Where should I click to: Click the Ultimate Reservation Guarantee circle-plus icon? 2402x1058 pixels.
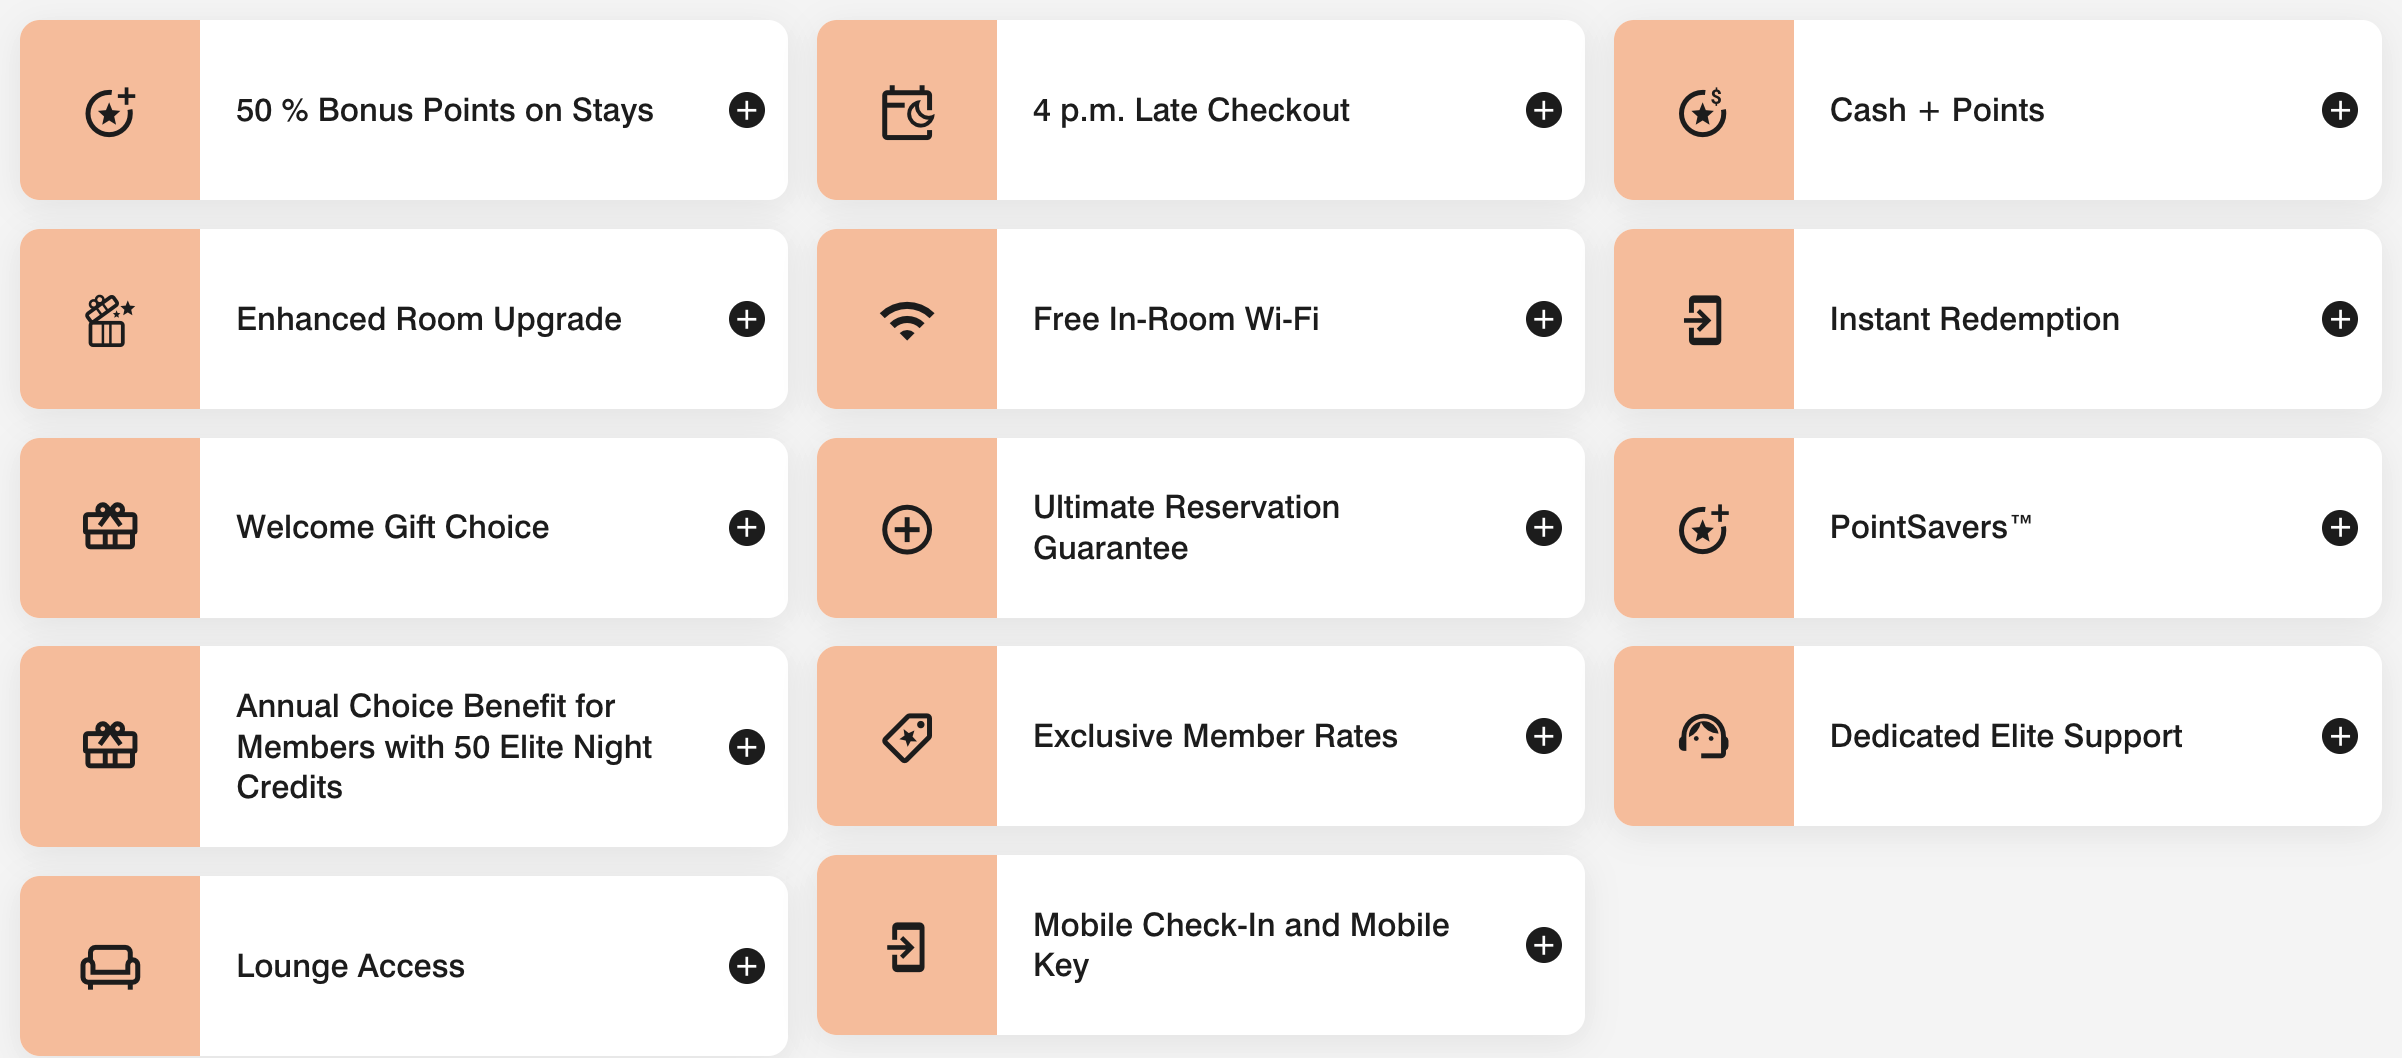coord(907,529)
